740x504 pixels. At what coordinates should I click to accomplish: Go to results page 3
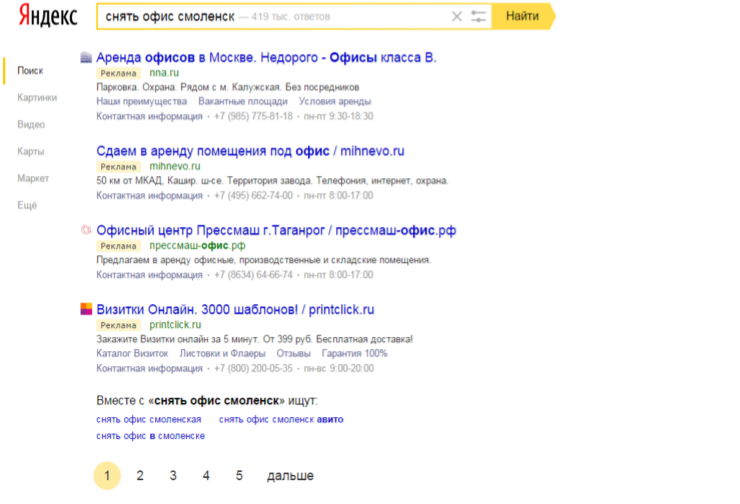point(173,476)
